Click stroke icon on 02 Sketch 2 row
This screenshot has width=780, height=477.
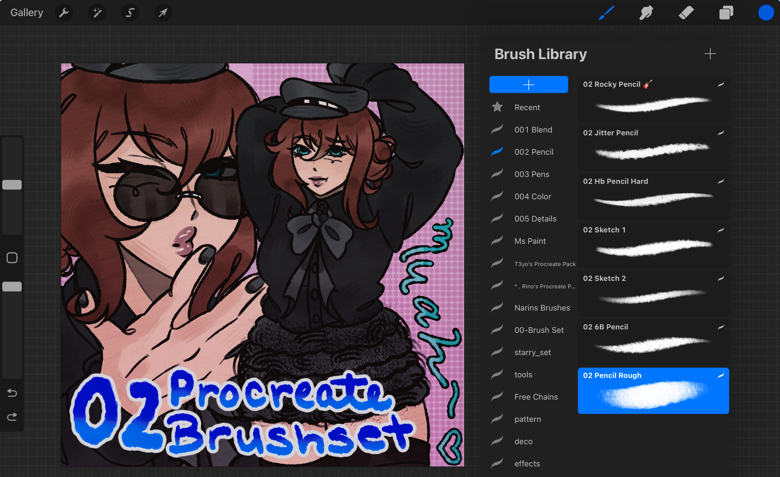pos(721,279)
